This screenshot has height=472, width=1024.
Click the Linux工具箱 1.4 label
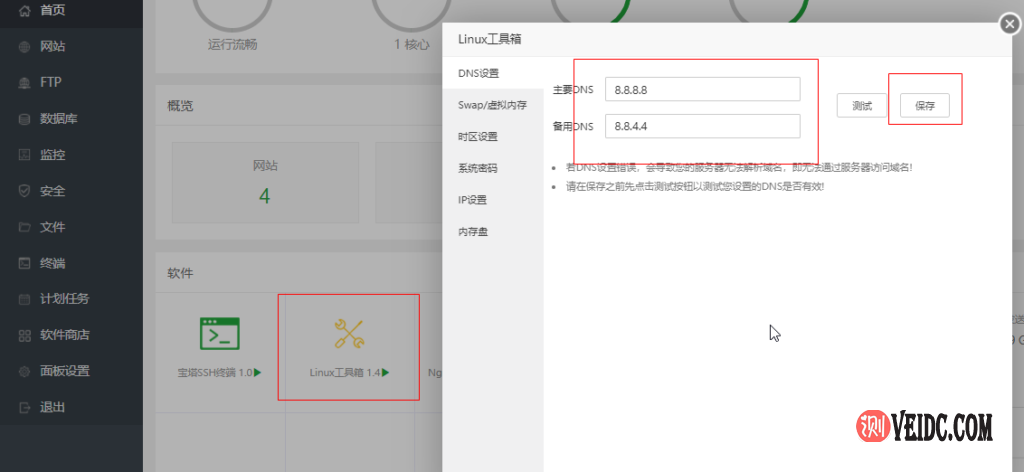(345, 373)
